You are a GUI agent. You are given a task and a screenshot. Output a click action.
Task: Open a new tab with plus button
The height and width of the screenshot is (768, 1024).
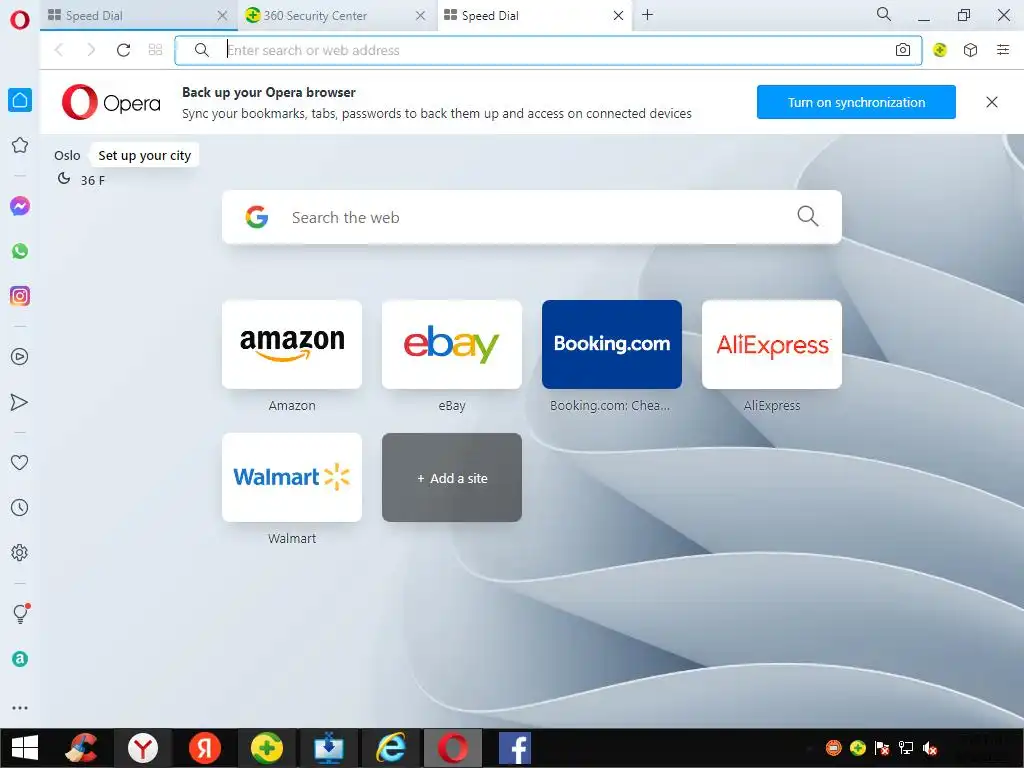(x=647, y=15)
